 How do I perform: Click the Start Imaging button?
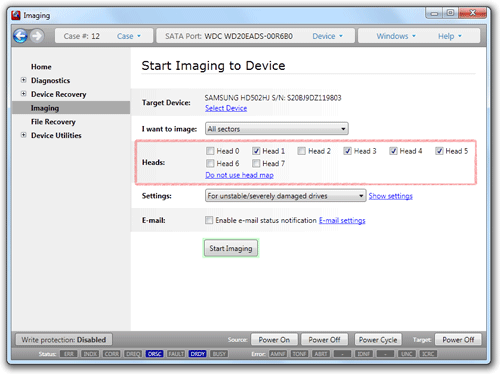click(x=231, y=248)
